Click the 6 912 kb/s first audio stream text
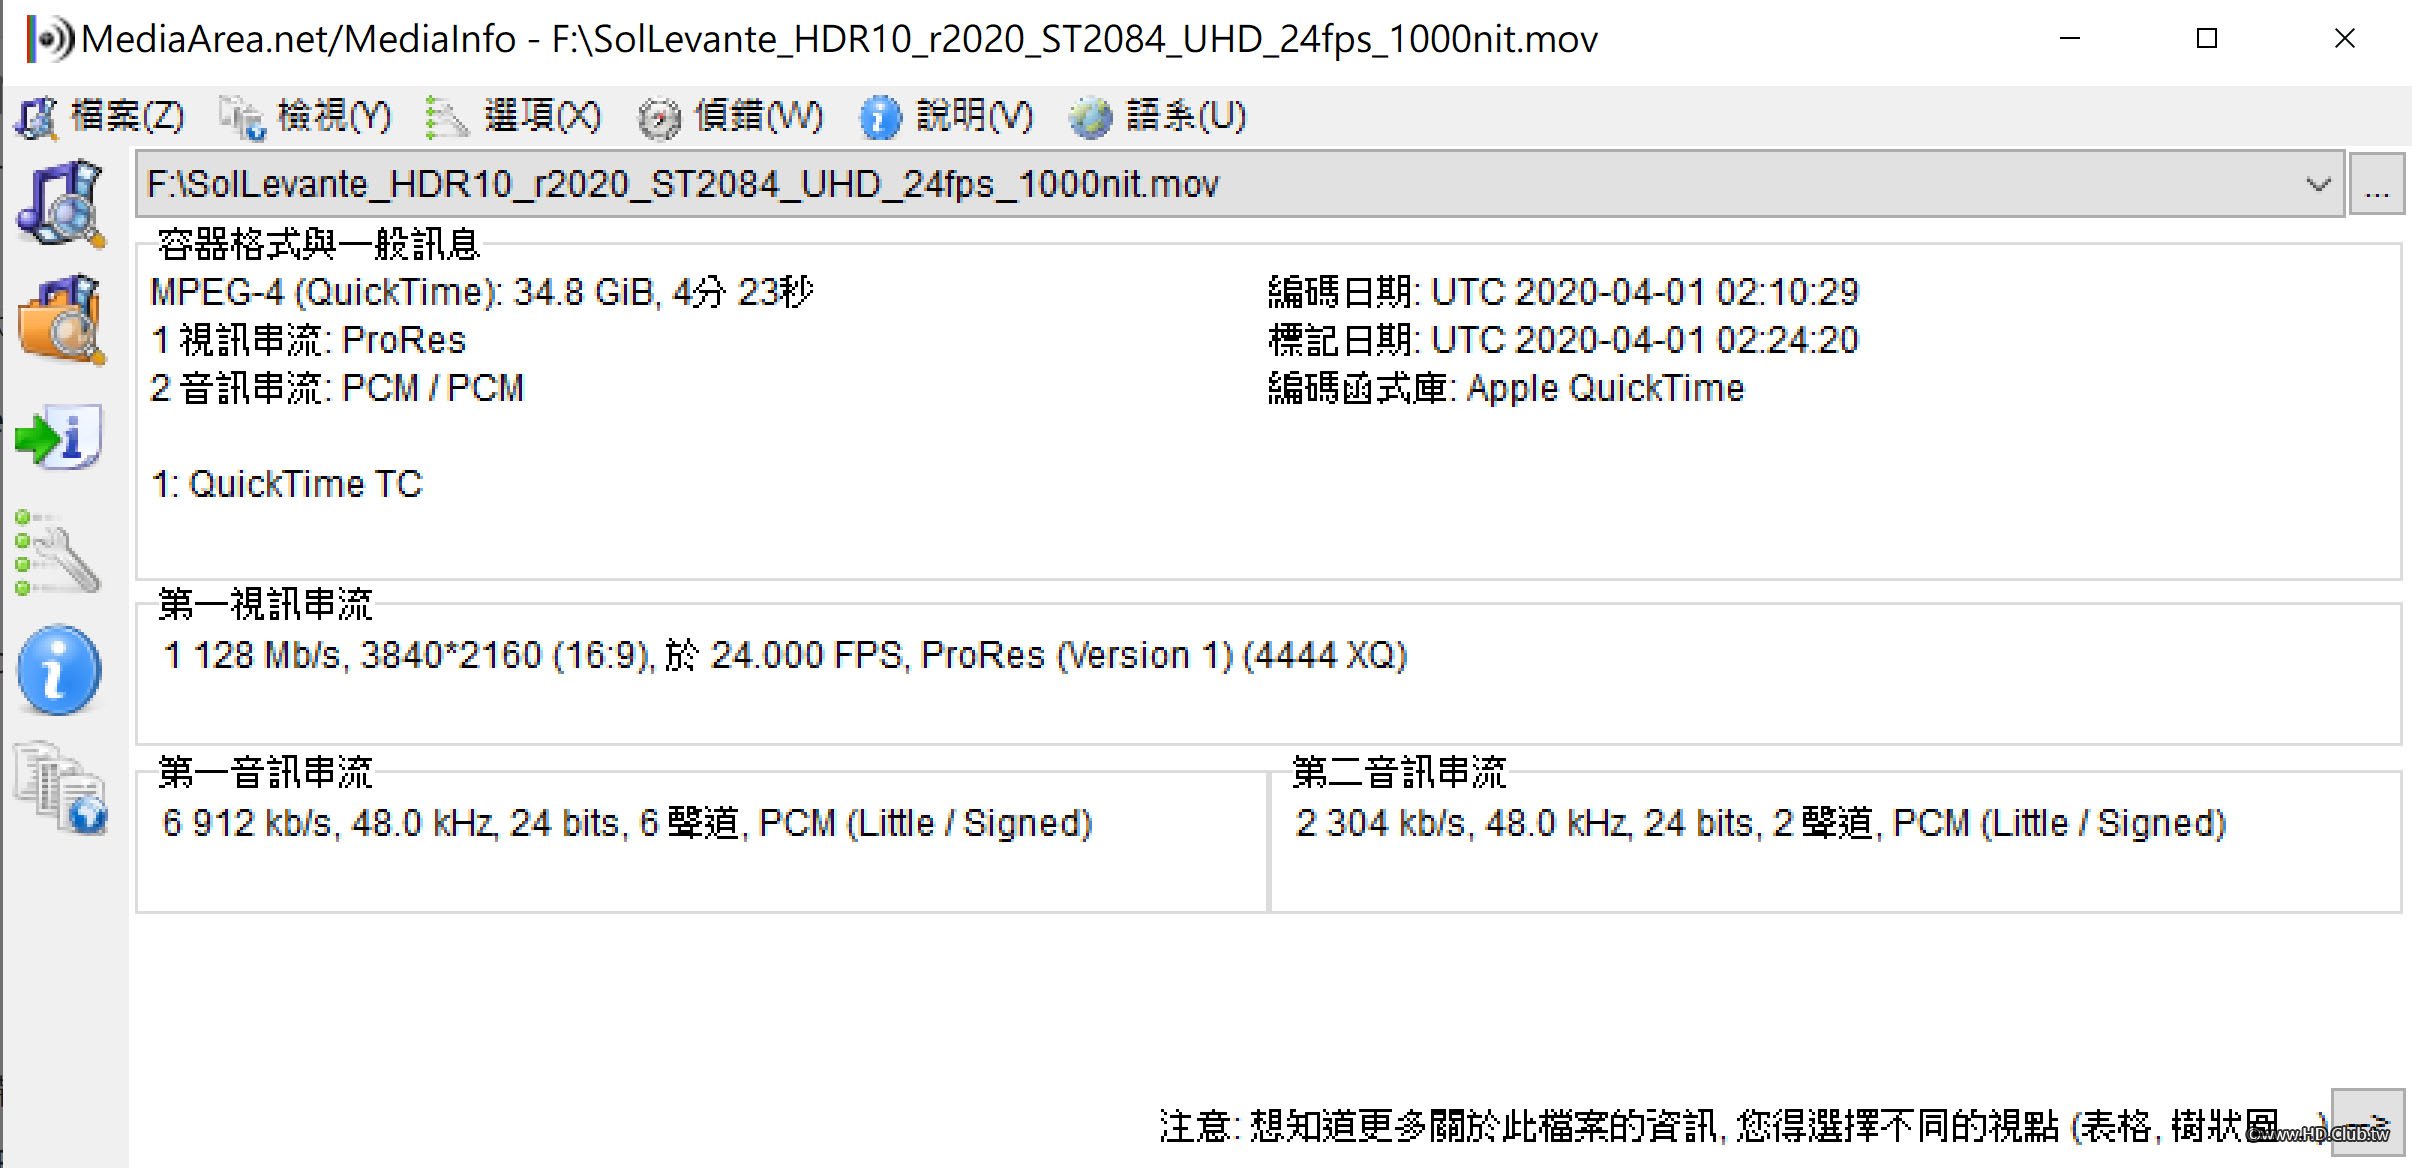Image resolution: width=2412 pixels, height=1168 pixels. point(627,824)
